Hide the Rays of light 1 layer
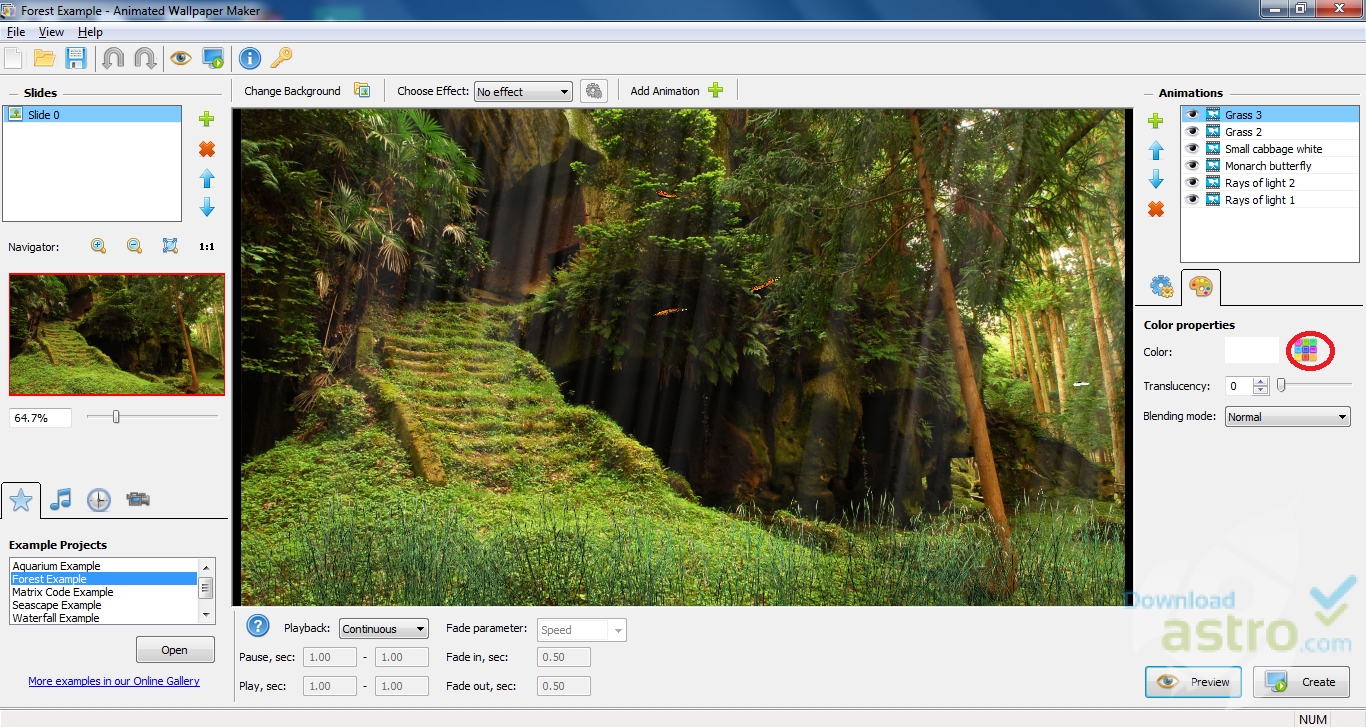 (1192, 200)
